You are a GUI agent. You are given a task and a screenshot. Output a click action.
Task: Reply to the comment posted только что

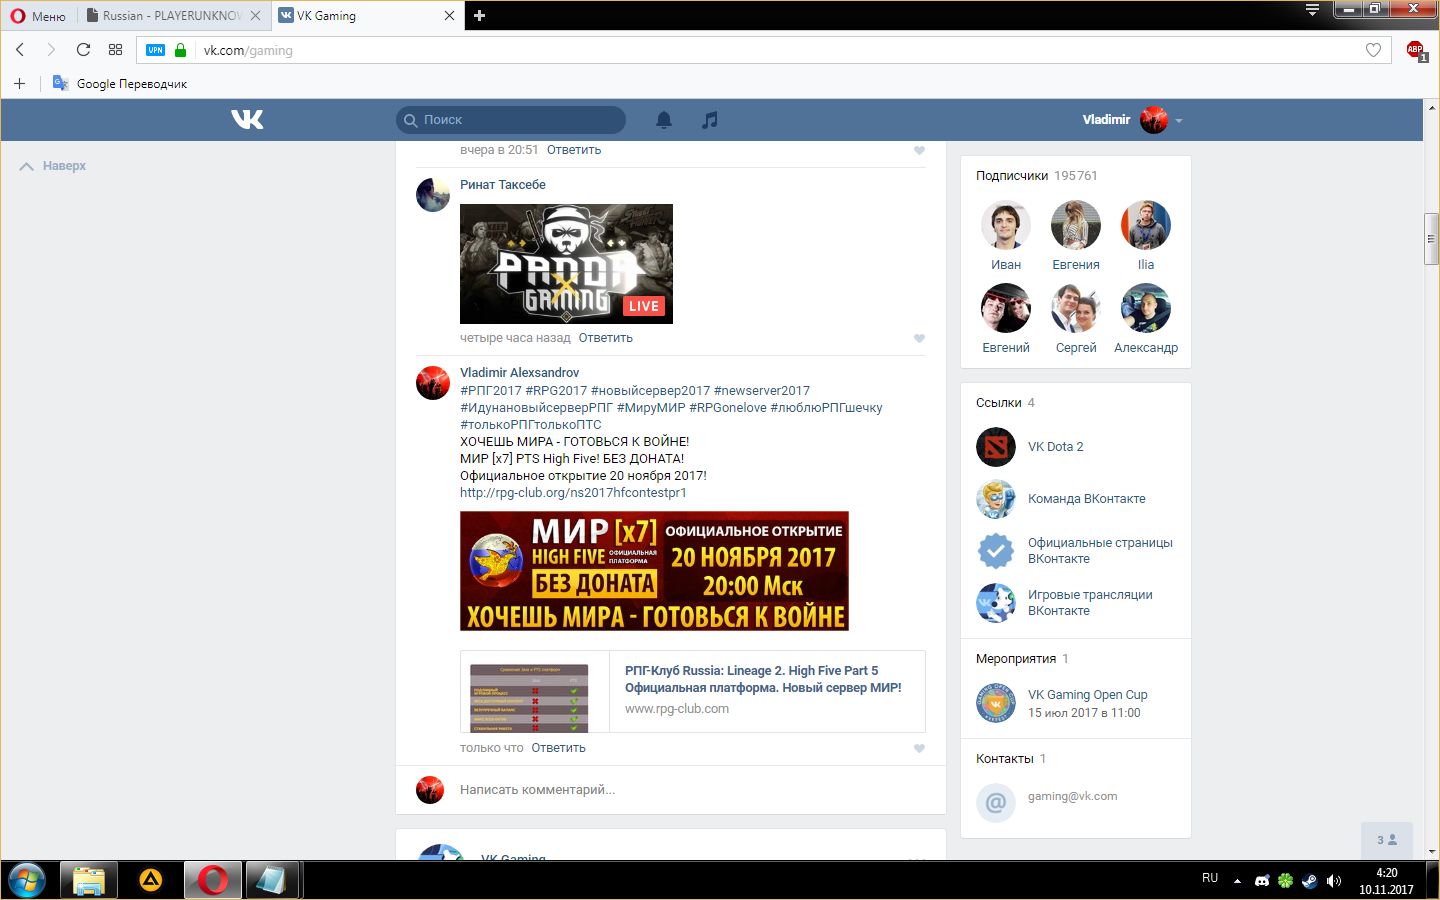558,748
